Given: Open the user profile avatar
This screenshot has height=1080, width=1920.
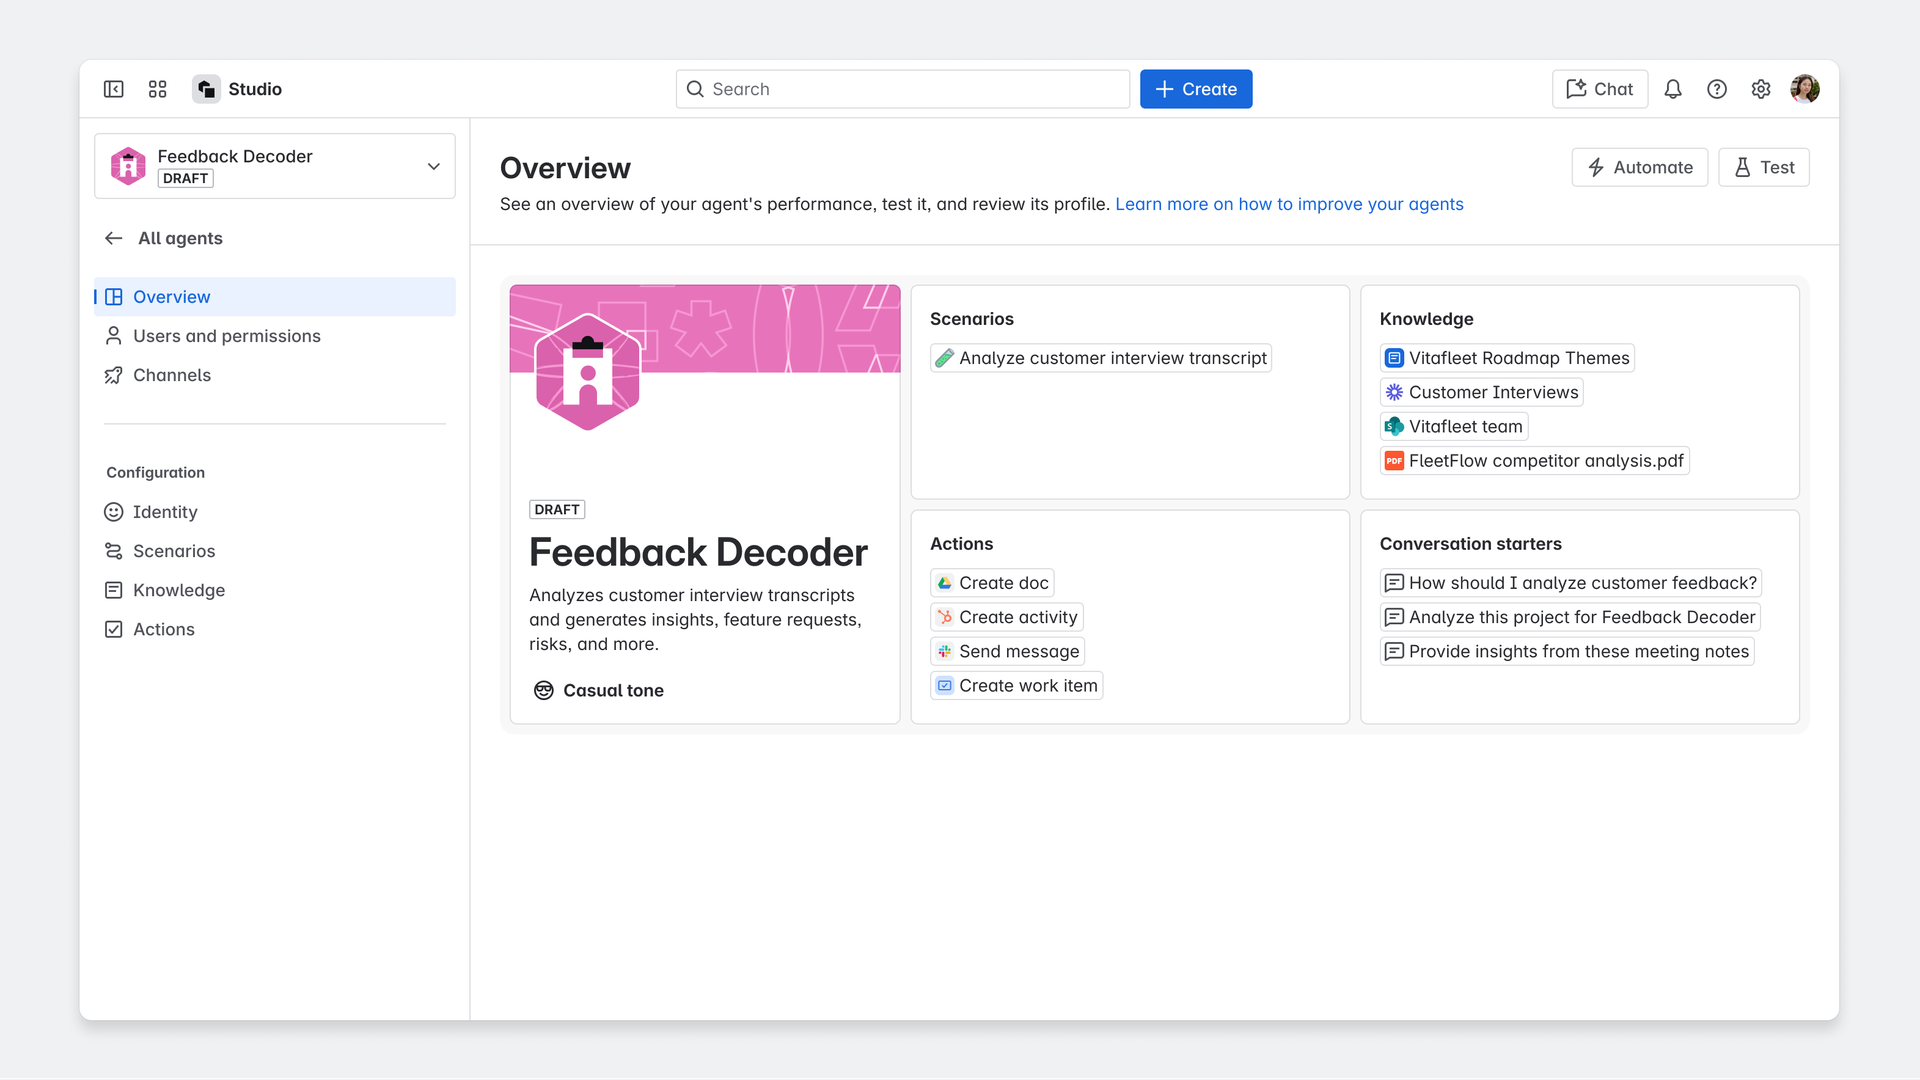Looking at the screenshot, I should (x=1805, y=89).
